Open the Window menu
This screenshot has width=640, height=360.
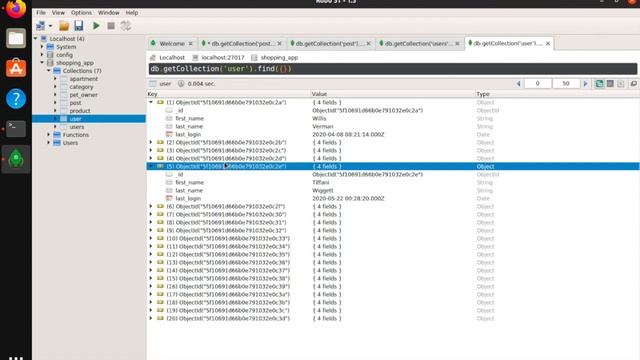pyautogui.click(x=109, y=13)
